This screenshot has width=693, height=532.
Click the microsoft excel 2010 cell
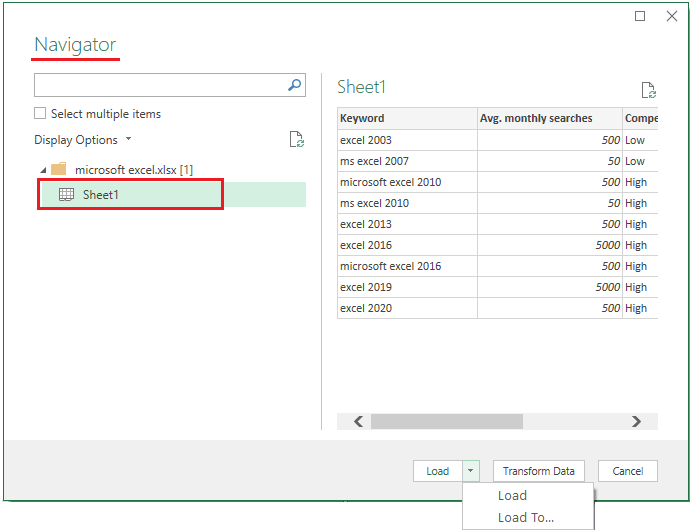point(407,182)
